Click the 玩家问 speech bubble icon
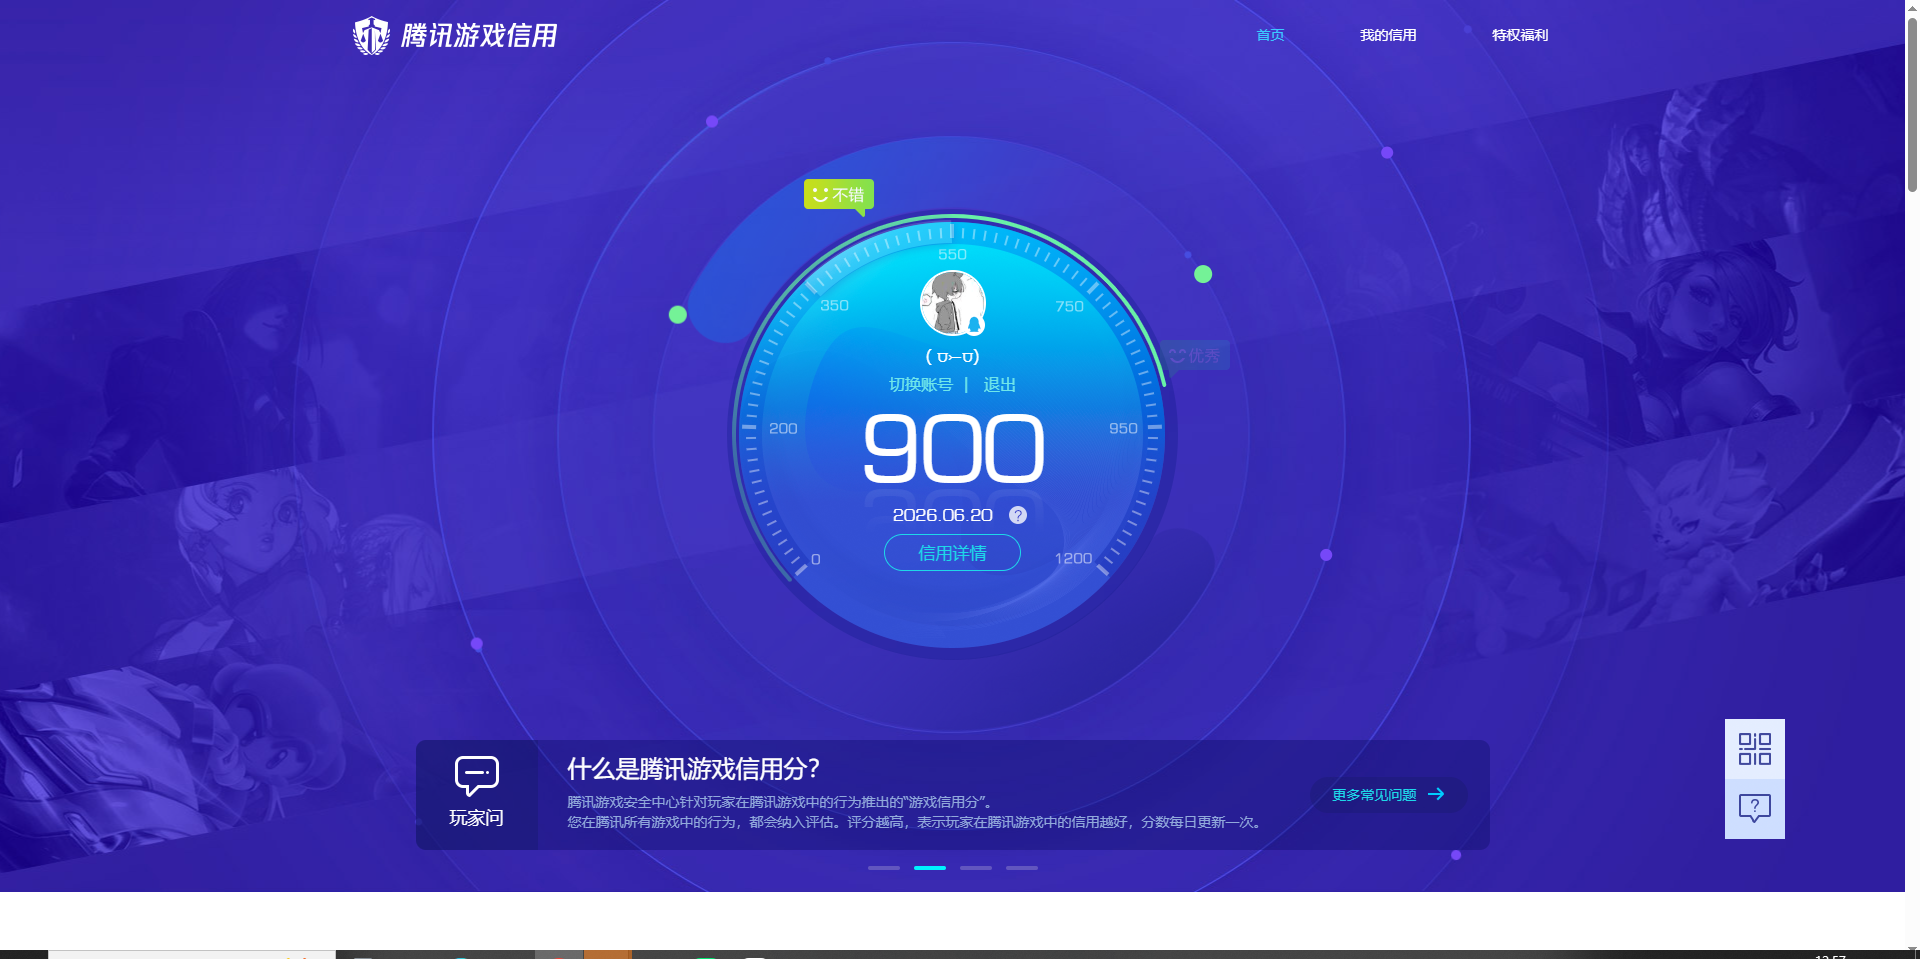This screenshot has height=959, width=1920. (477, 776)
